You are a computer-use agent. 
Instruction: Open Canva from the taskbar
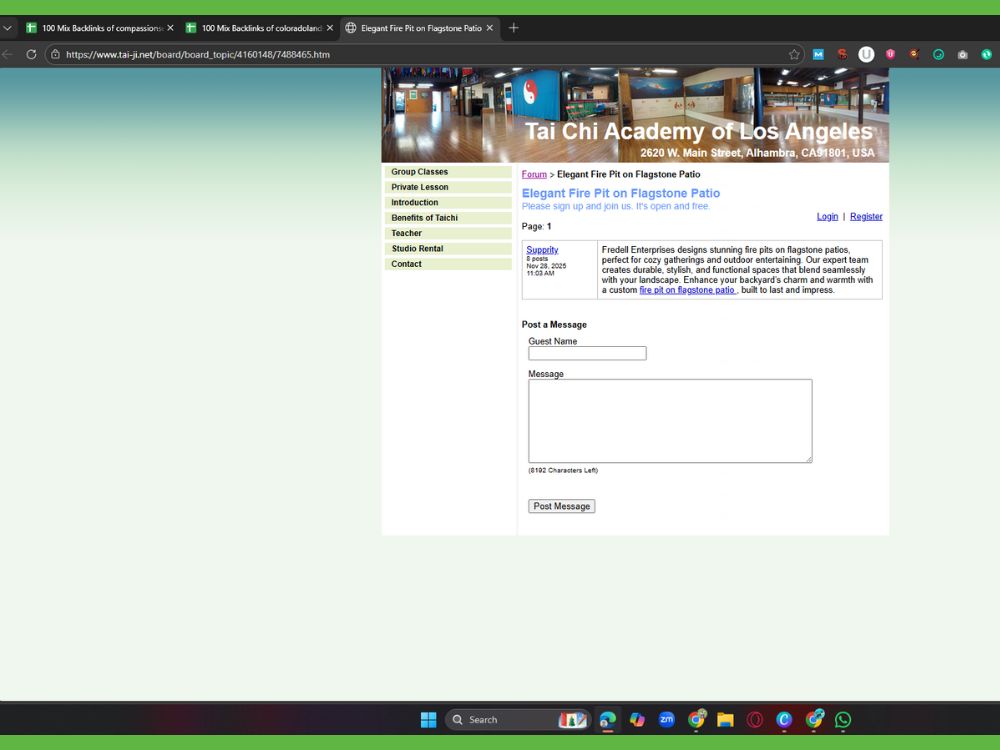click(x=784, y=719)
